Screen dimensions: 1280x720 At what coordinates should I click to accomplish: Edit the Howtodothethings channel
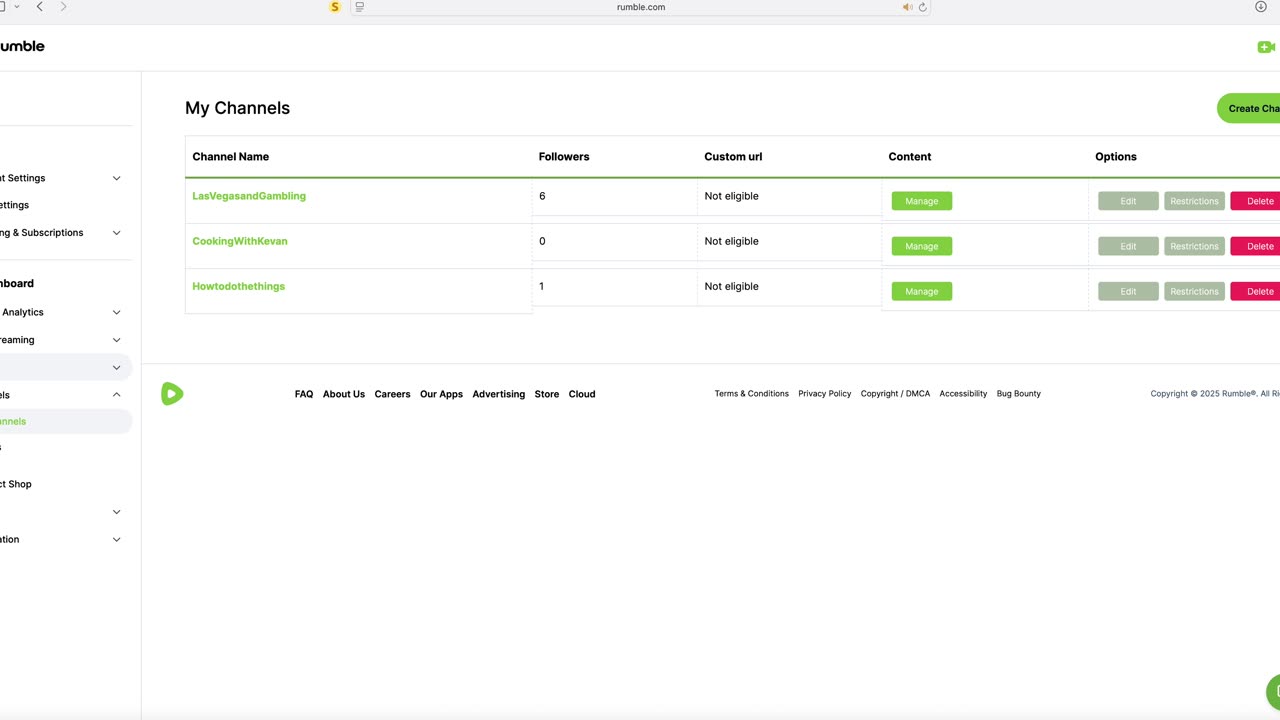(1128, 291)
